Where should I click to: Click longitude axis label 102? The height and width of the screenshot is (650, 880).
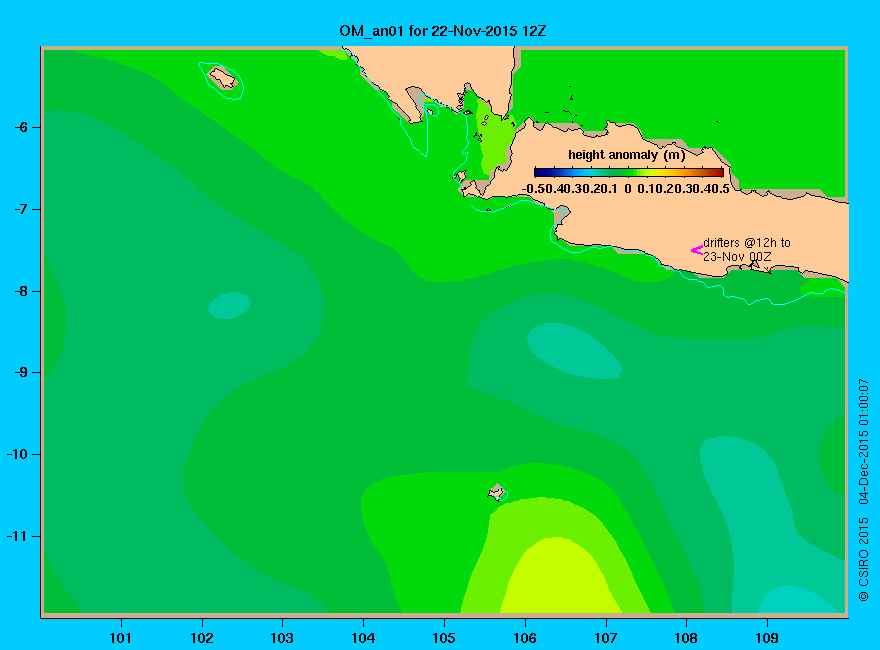coord(201,638)
